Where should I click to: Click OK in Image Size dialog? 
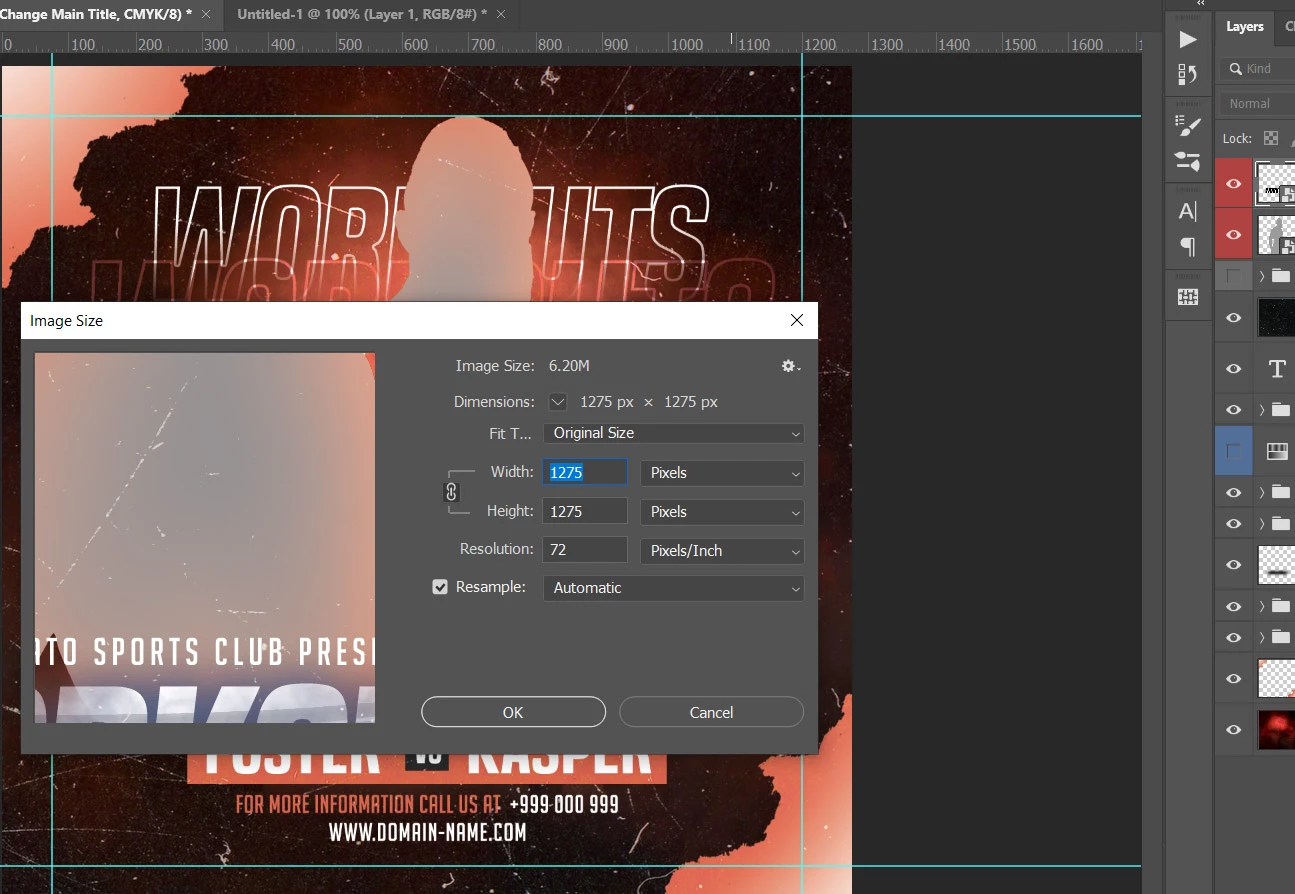click(x=513, y=712)
